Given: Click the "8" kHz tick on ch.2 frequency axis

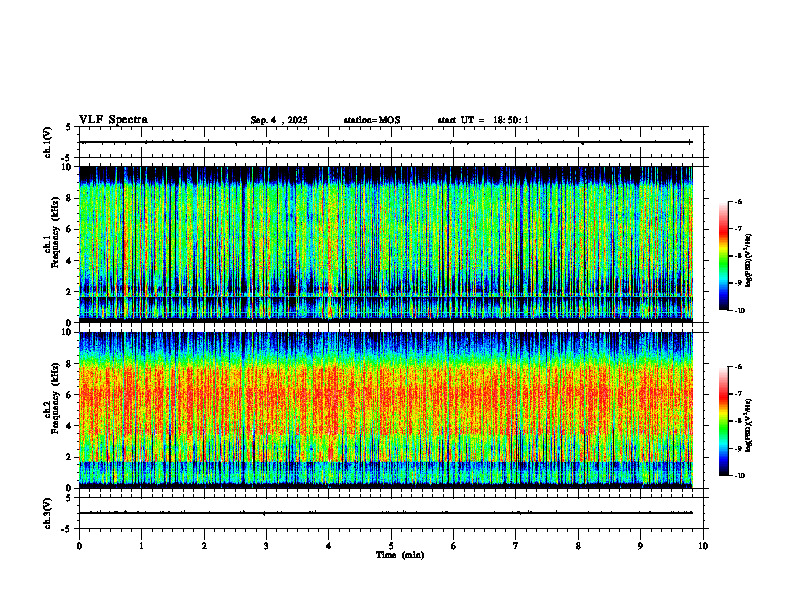Looking at the screenshot, I should click(70, 364).
